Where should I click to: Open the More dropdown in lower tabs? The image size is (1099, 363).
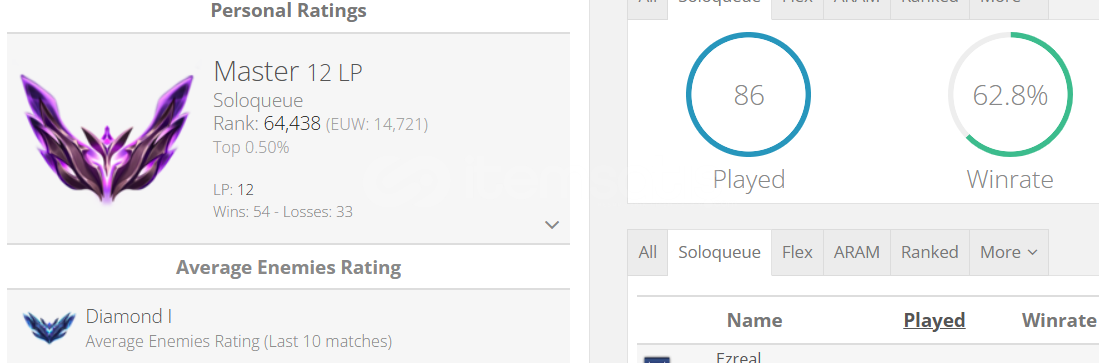click(x=1009, y=252)
